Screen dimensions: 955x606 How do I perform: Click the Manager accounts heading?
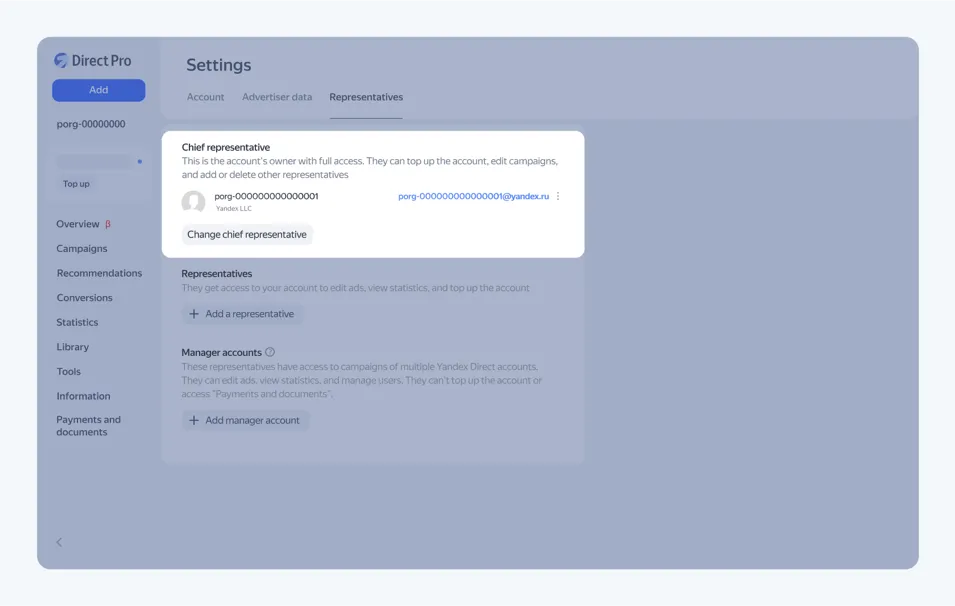tap(222, 353)
